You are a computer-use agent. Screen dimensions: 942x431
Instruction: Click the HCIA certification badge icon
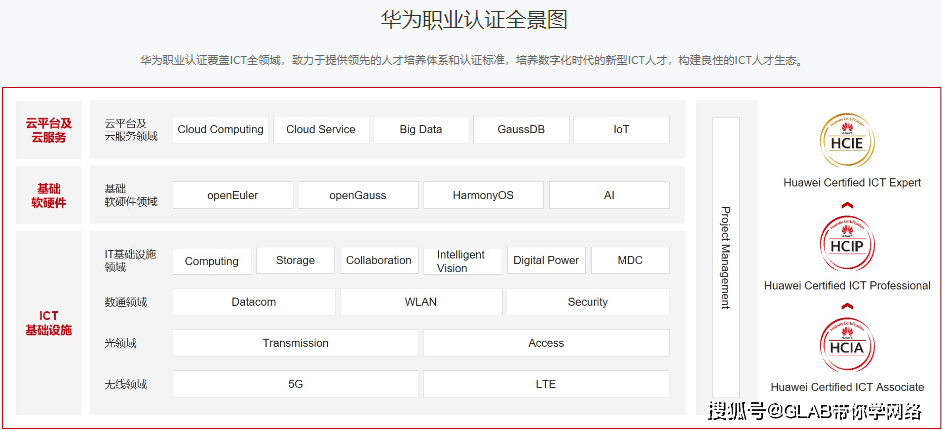coord(847,345)
